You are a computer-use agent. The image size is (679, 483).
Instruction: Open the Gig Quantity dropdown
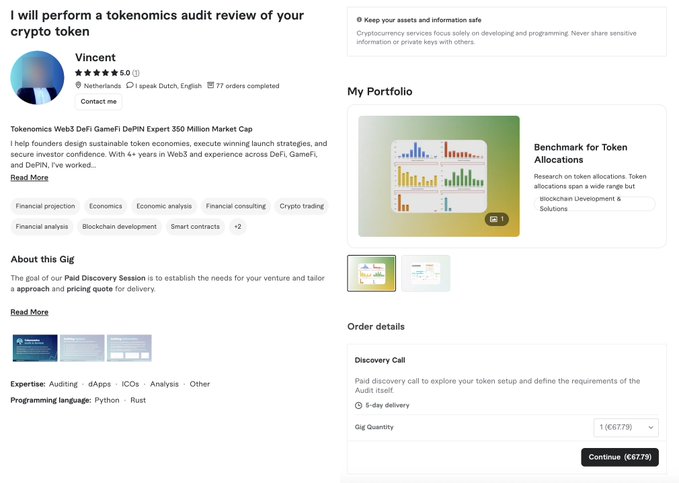coord(626,427)
